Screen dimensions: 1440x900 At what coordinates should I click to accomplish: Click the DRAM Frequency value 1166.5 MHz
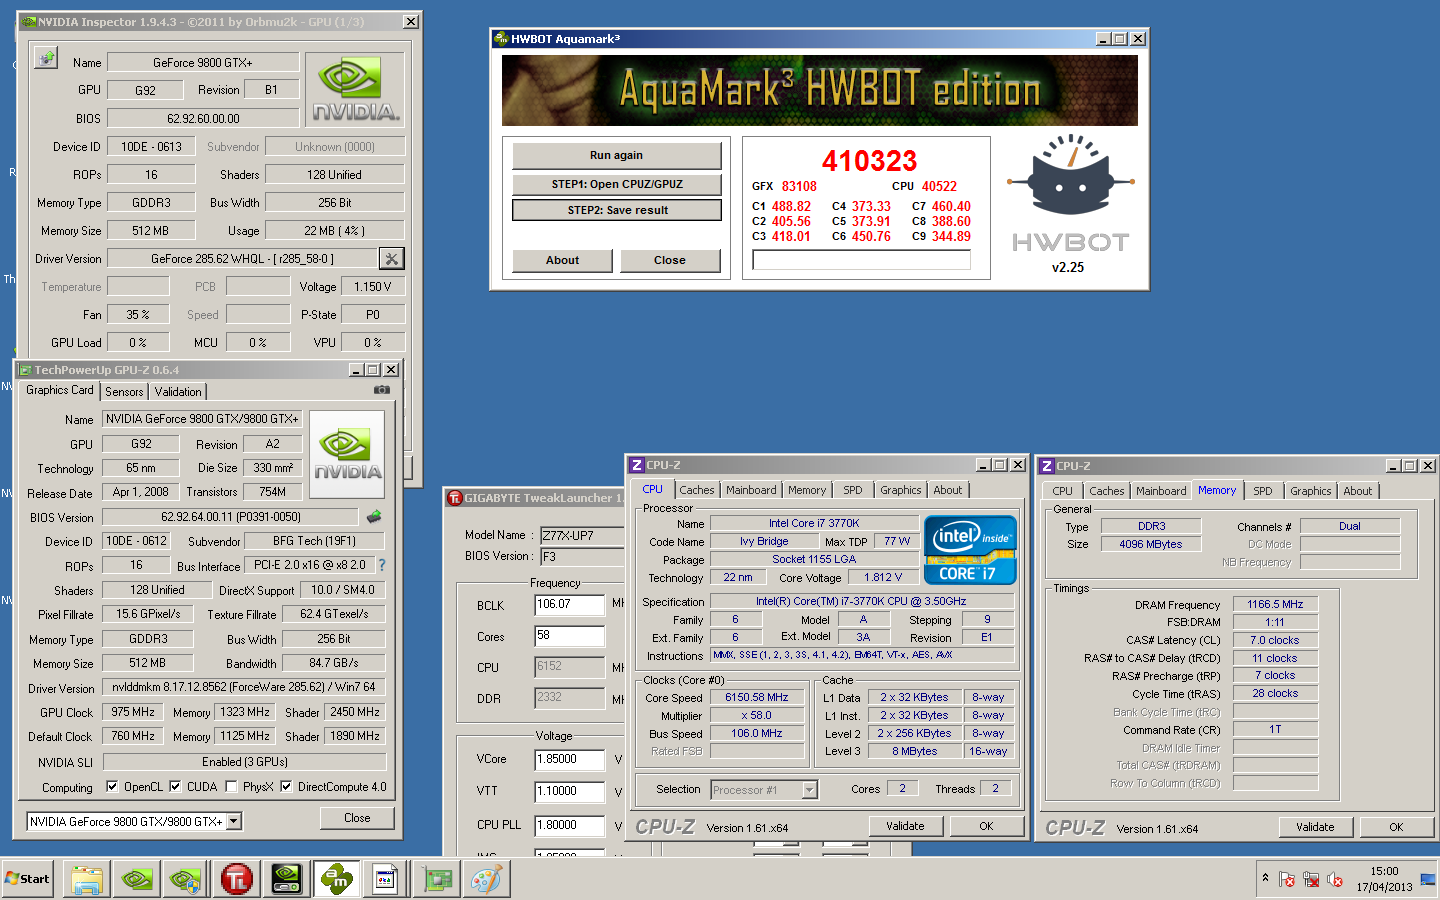coord(1275,604)
